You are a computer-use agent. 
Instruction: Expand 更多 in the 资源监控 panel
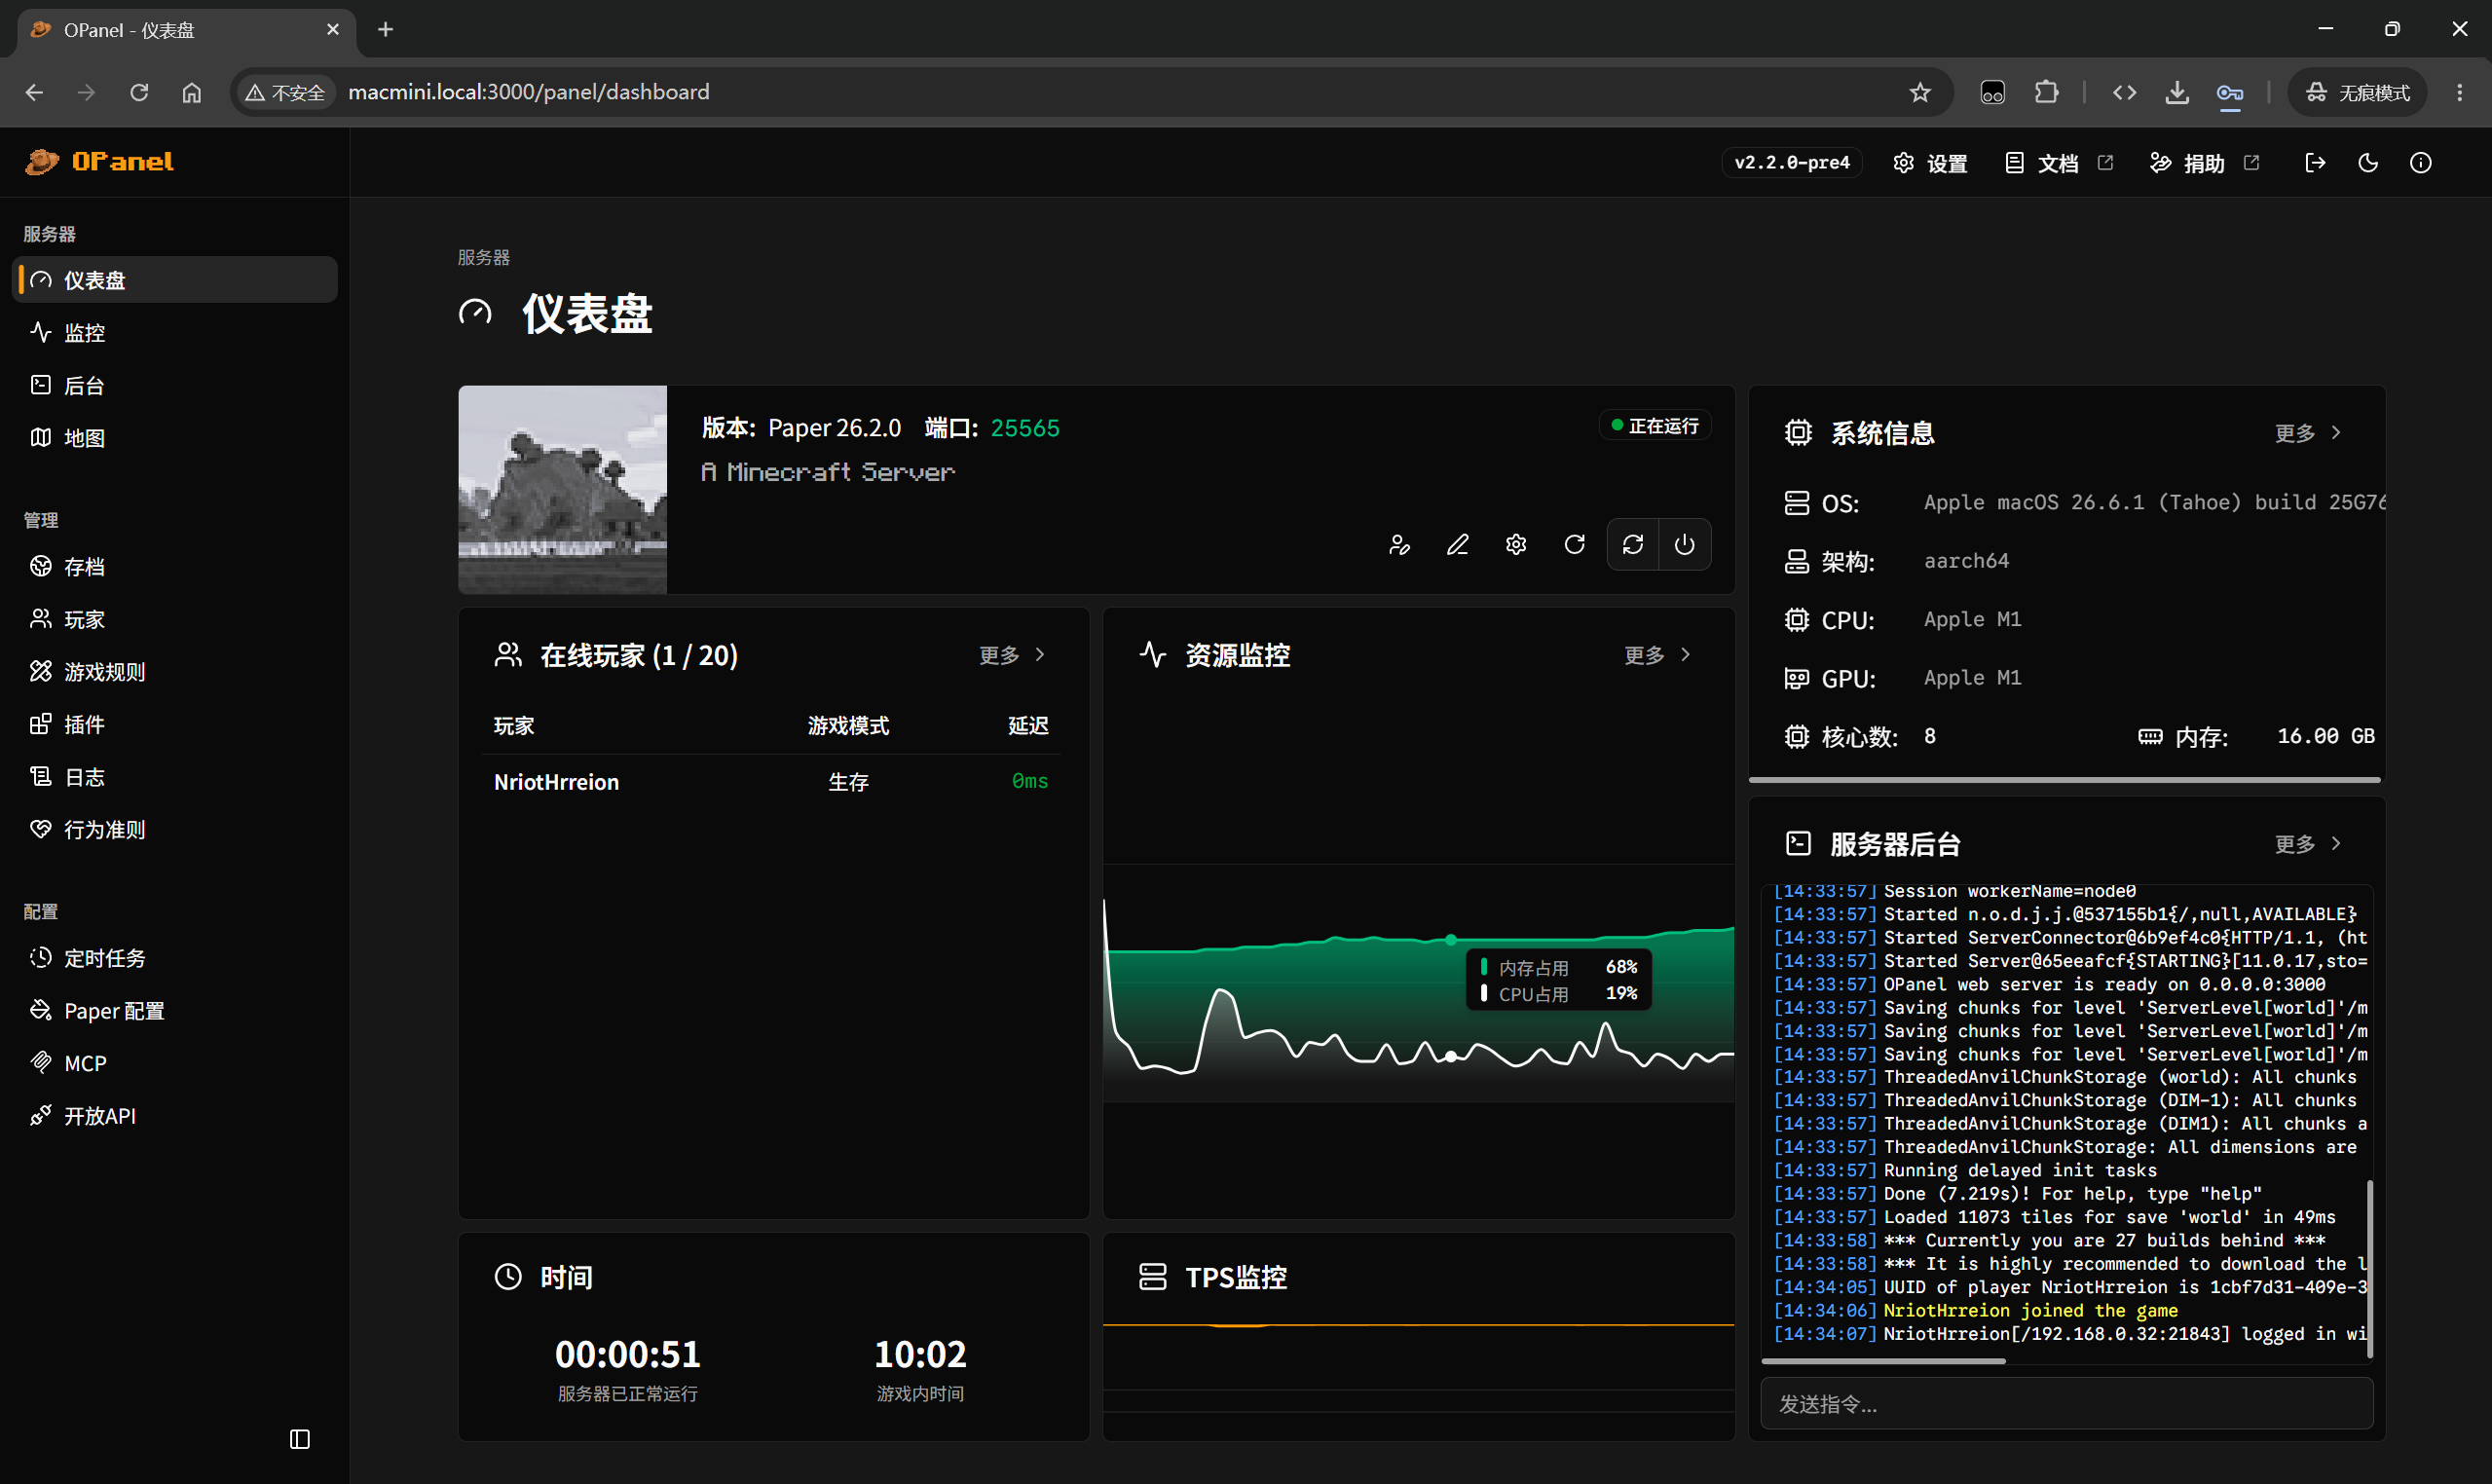[1657, 655]
